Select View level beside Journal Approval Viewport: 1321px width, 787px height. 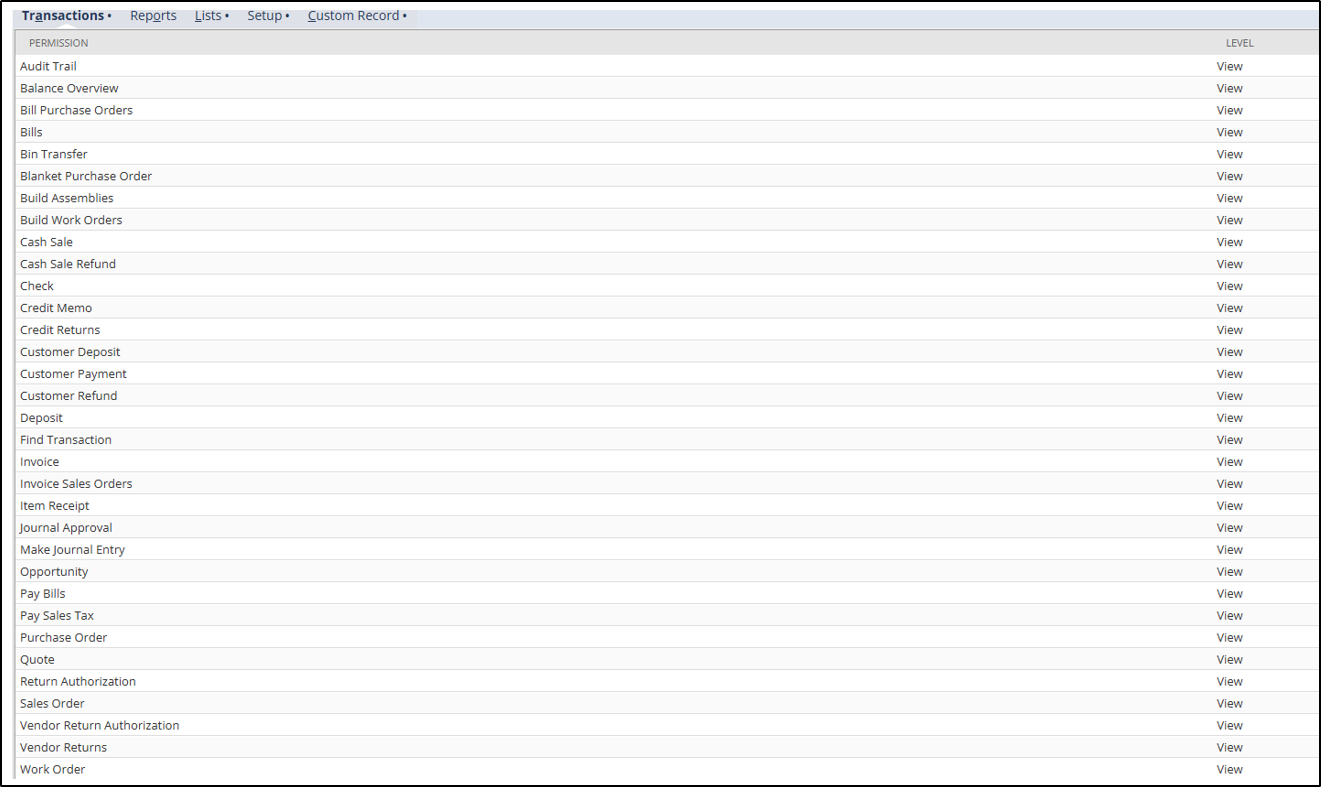pyautogui.click(x=1229, y=528)
